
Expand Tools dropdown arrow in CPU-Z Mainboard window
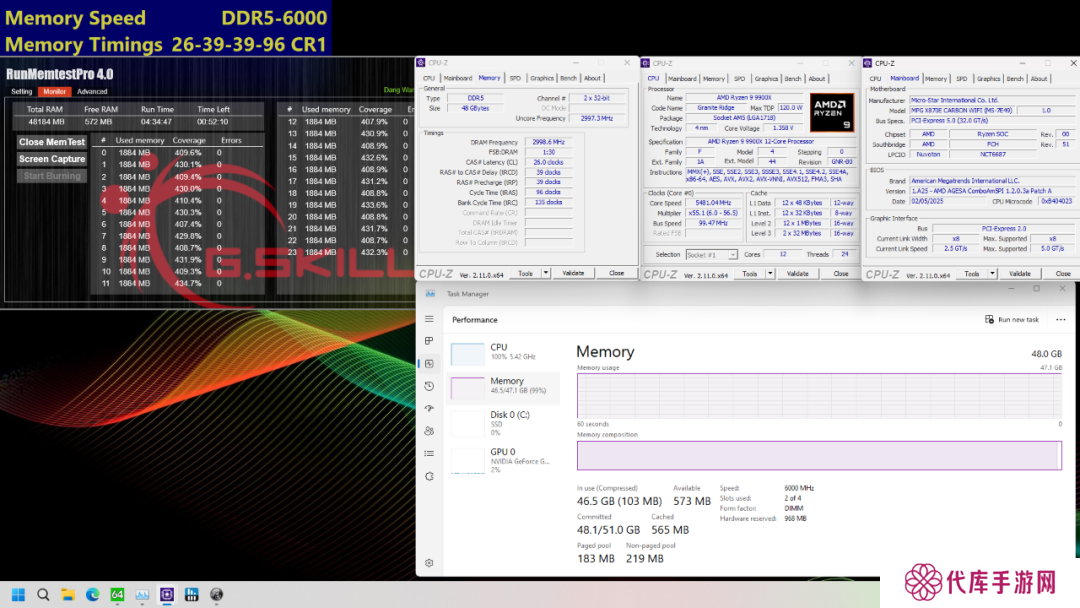click(x=993, y=274)
